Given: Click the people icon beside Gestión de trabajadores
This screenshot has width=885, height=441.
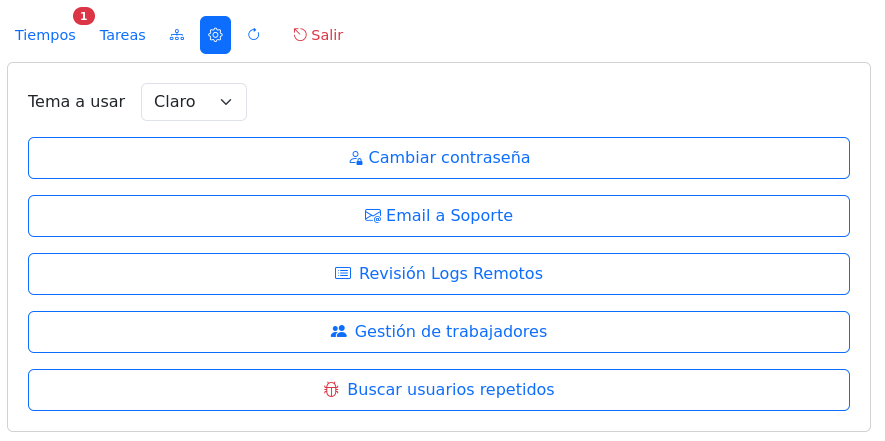Looking at the screenshot, I should pyautogui.click(x=339, y=331).
